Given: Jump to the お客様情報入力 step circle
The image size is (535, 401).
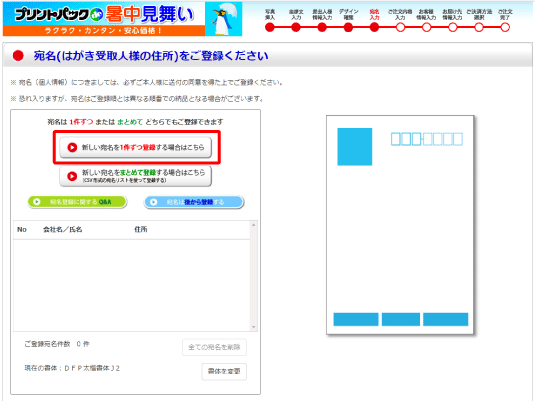Looking at the screenshot, I should coord(426,27).
